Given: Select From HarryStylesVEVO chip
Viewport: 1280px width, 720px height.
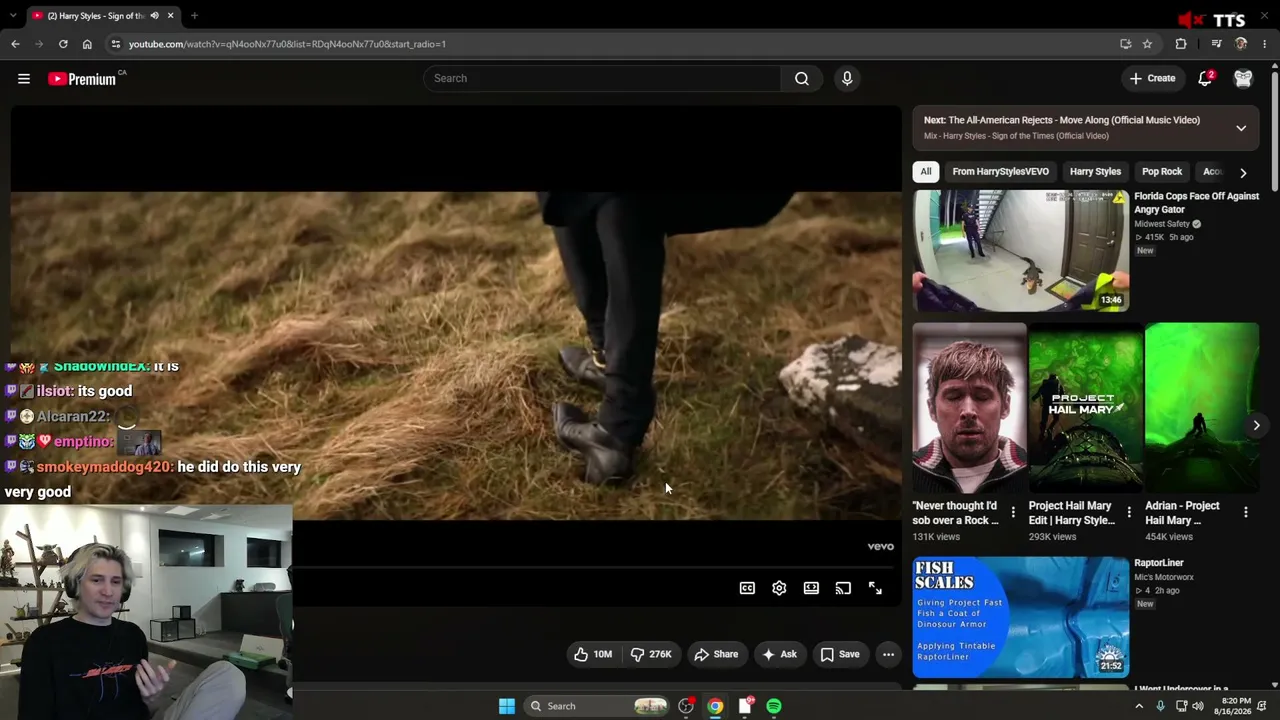Looking at the screenshot, I should (x=1000, y=172).
